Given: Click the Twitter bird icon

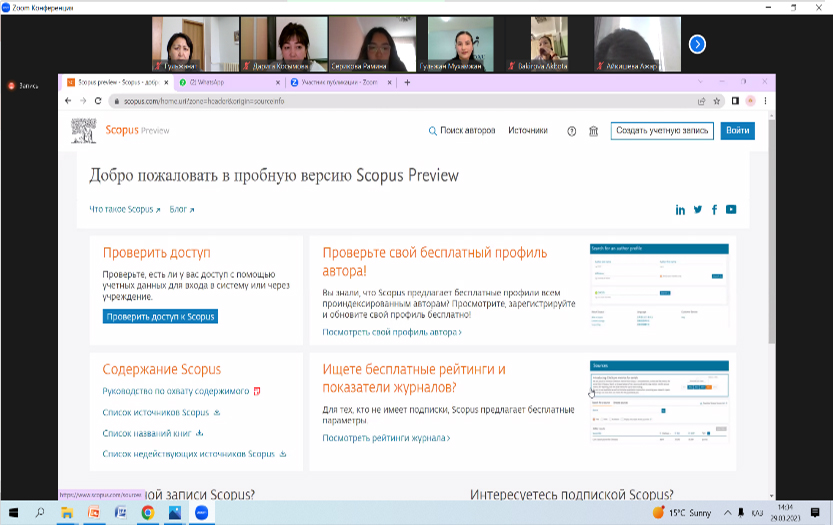Looking at the screenshot, I should (x=698, y=209).
